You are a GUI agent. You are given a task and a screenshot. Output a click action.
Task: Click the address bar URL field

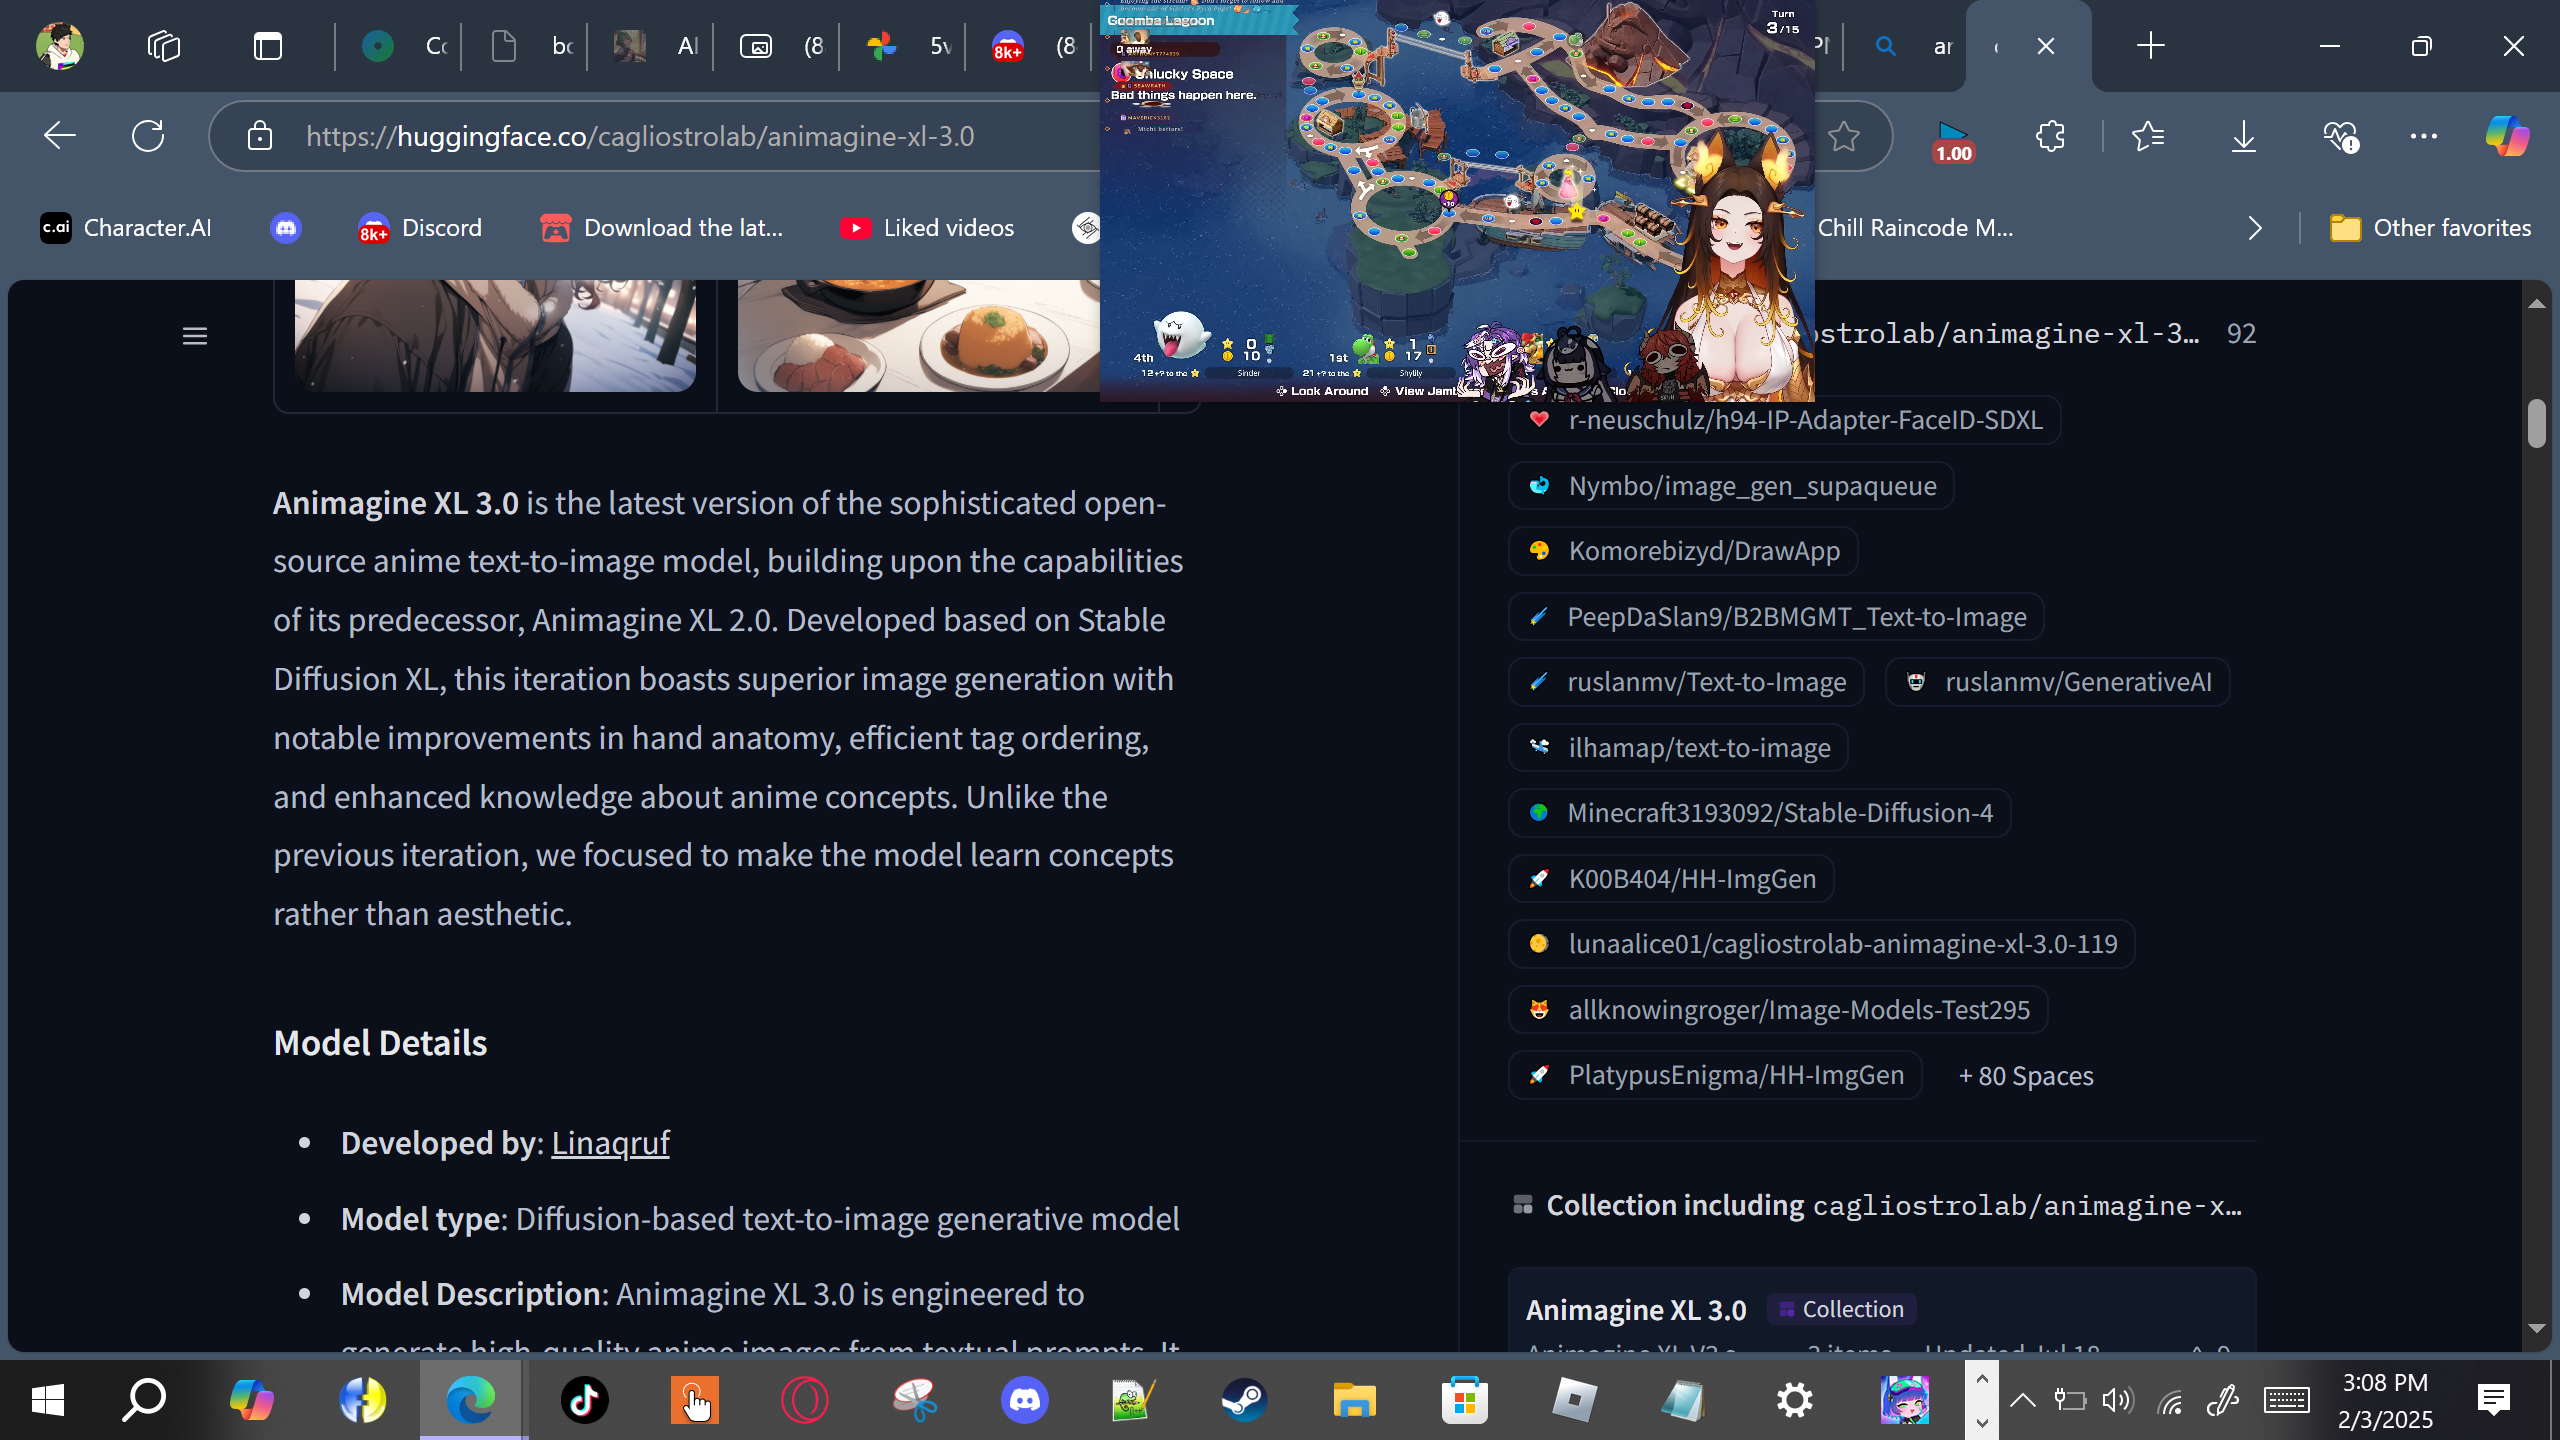[640, 136]
